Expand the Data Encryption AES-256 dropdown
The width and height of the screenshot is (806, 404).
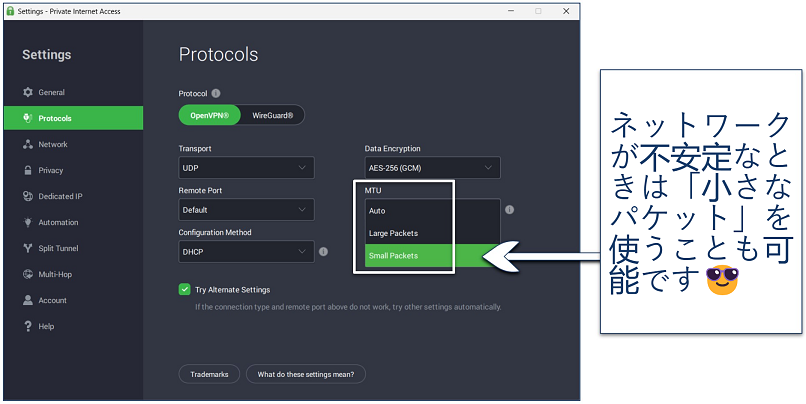coord(432,168)
